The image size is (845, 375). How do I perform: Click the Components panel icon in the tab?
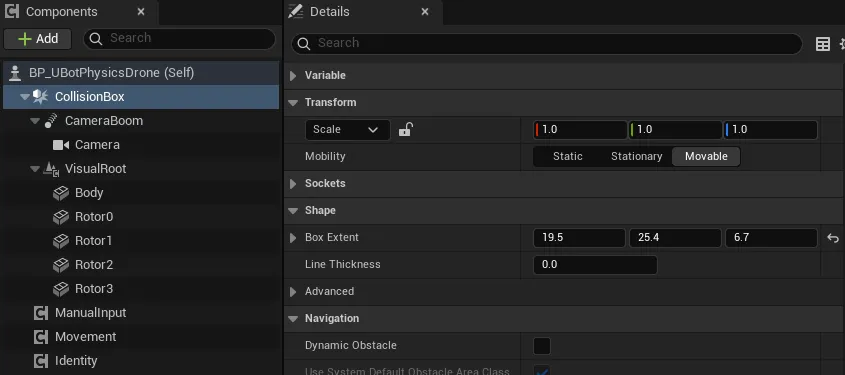pyautogui.click(x=12, y=11)
